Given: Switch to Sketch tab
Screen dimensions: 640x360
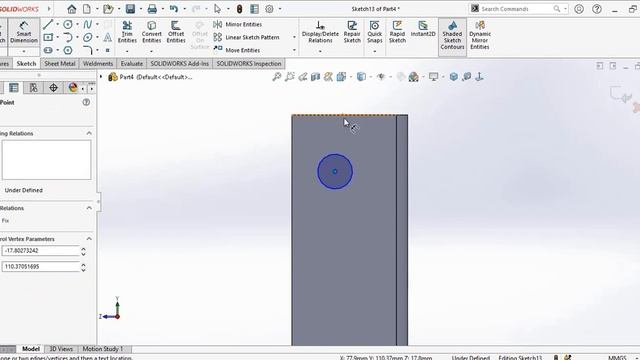Looking at the screenshot, I should click(x=26, y=64).
